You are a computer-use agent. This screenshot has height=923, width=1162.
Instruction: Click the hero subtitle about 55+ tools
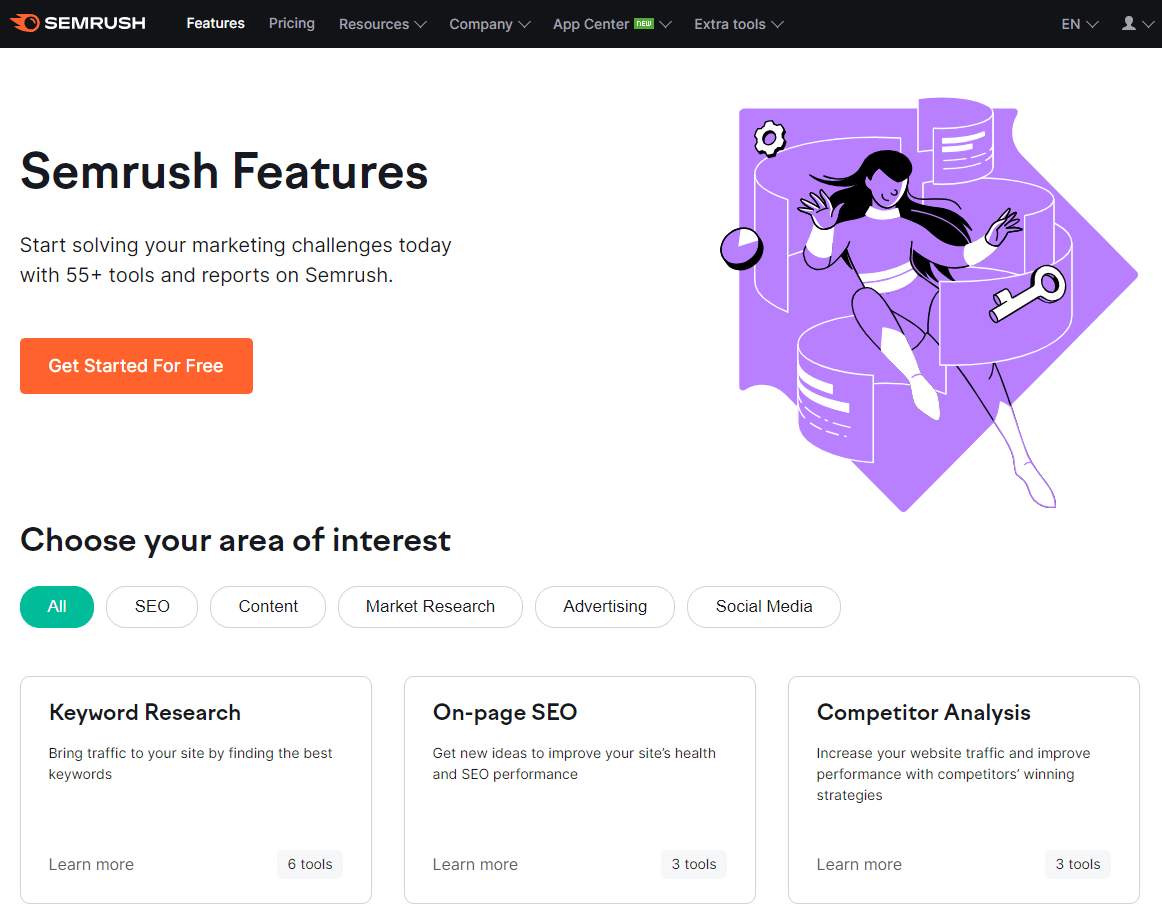click(236, 260)
